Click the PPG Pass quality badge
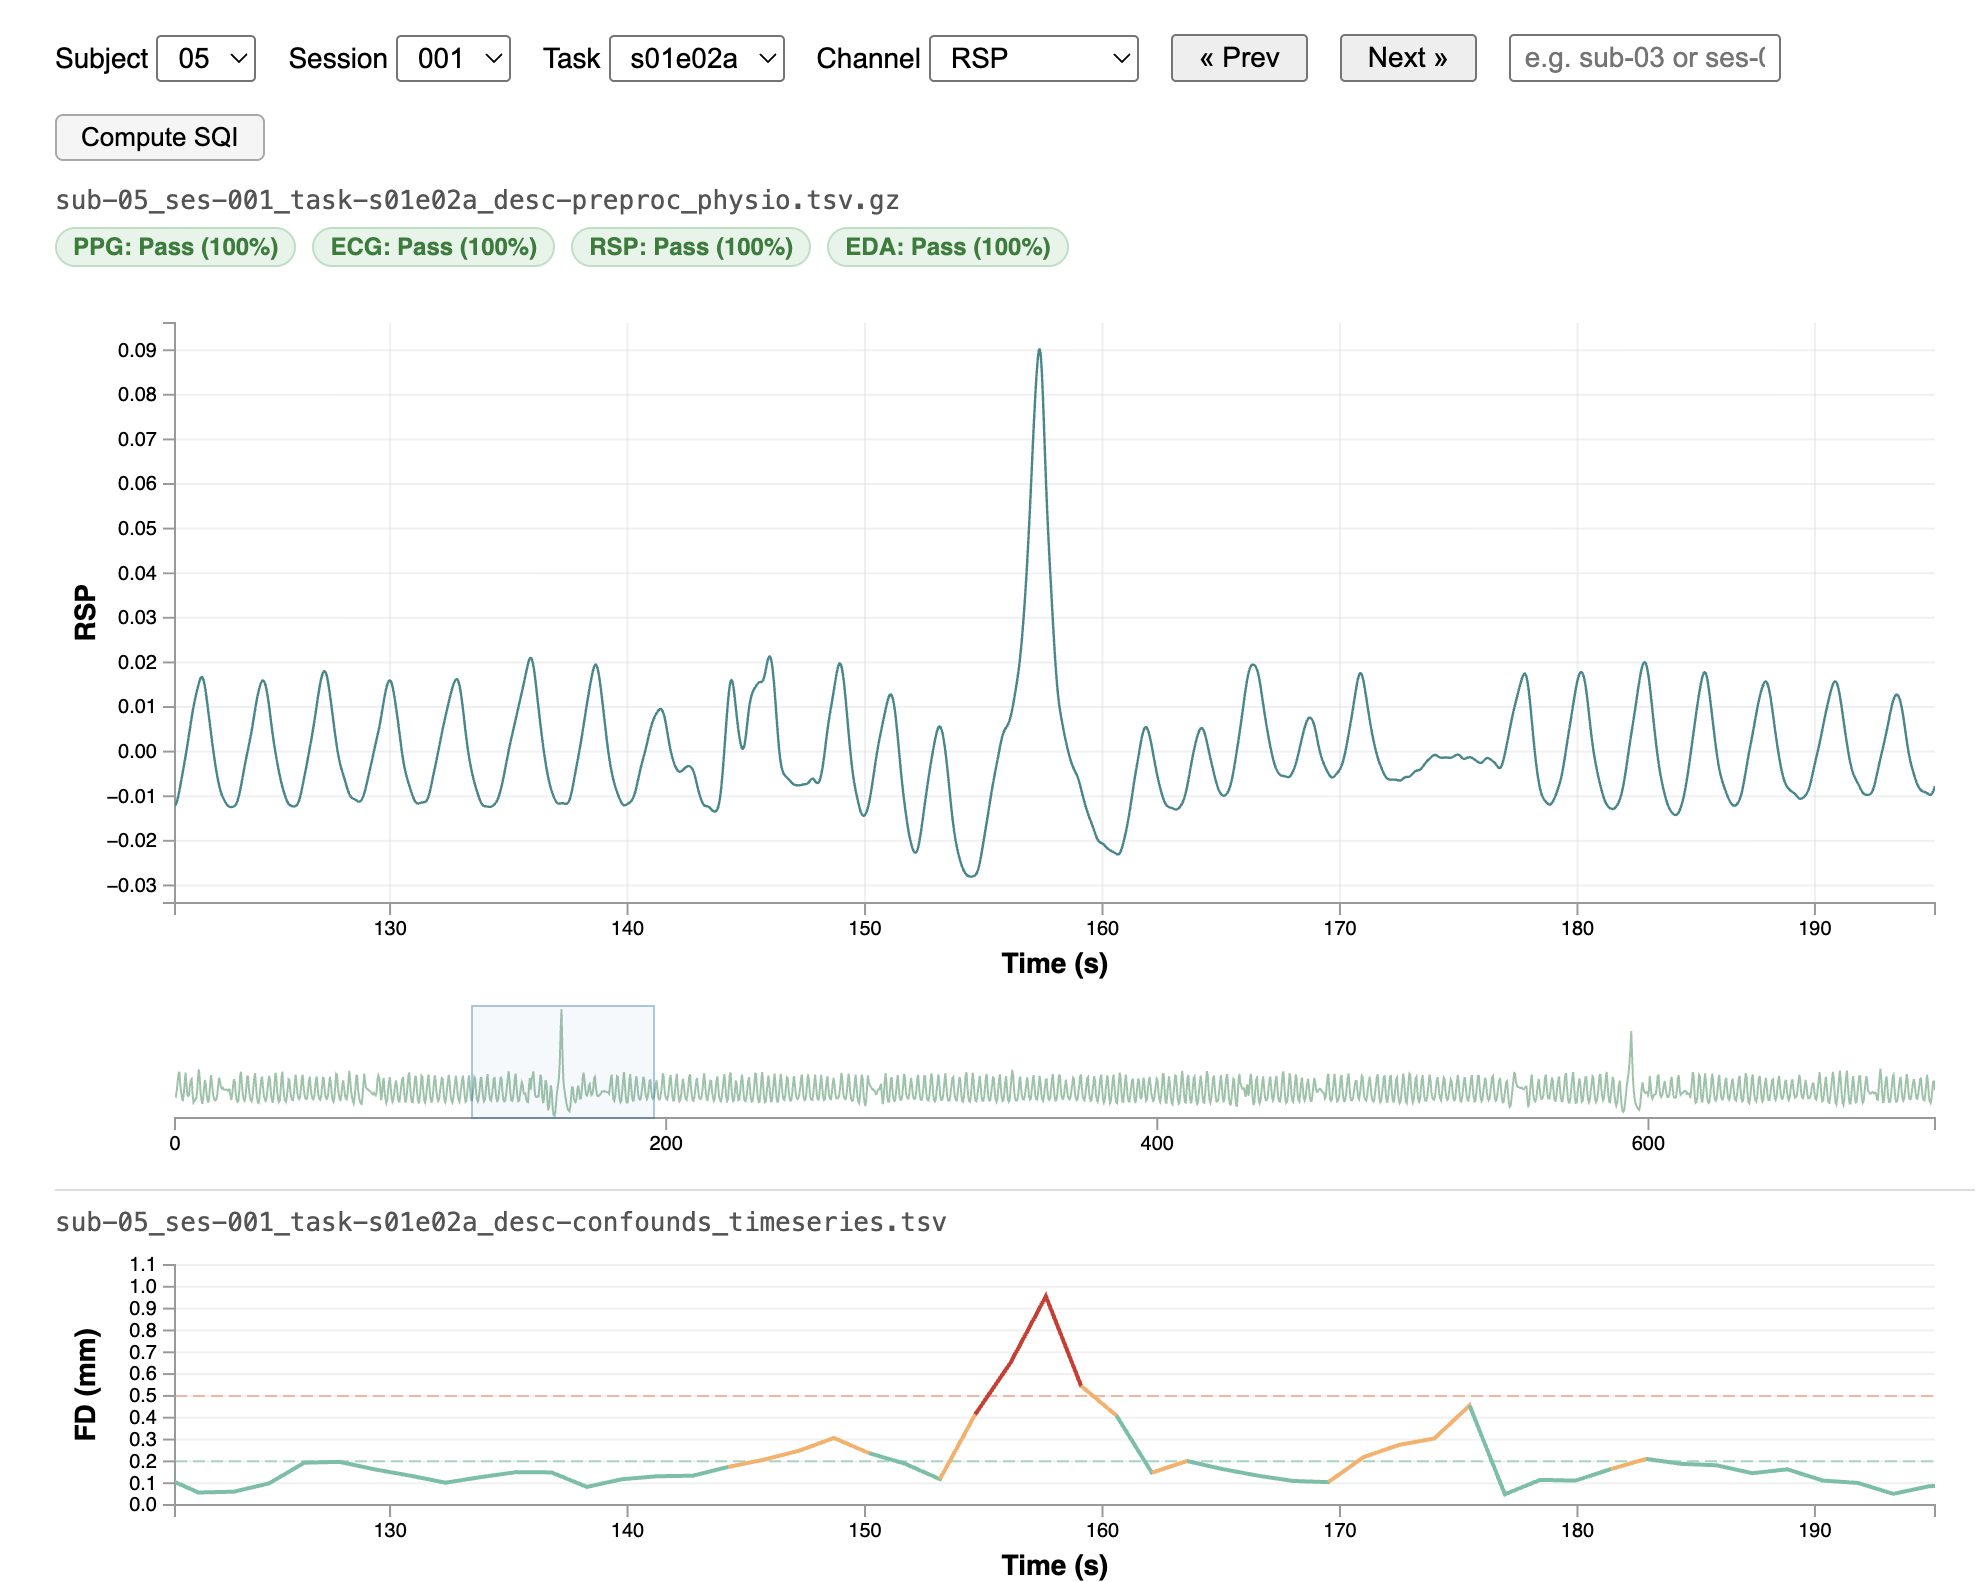 (x=175, y=247)
